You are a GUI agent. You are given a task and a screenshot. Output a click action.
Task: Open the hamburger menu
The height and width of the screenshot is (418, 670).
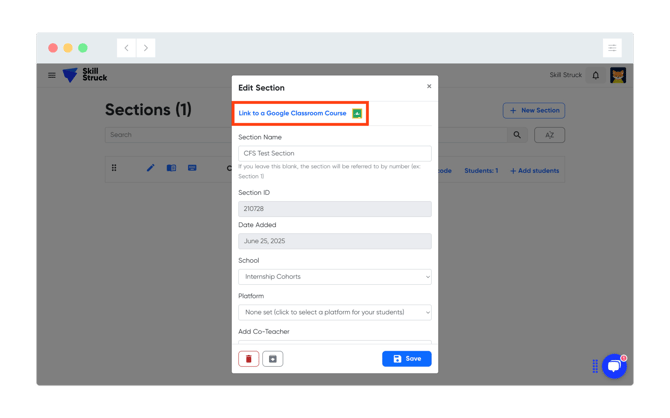[52, 75]
